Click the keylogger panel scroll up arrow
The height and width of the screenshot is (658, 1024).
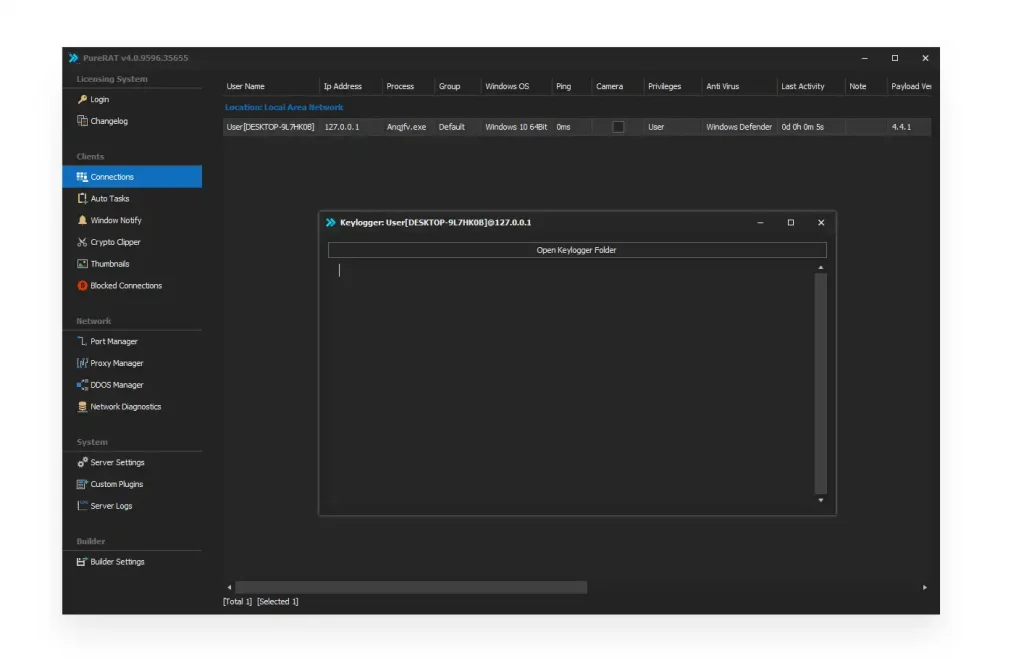pos(821,268)
